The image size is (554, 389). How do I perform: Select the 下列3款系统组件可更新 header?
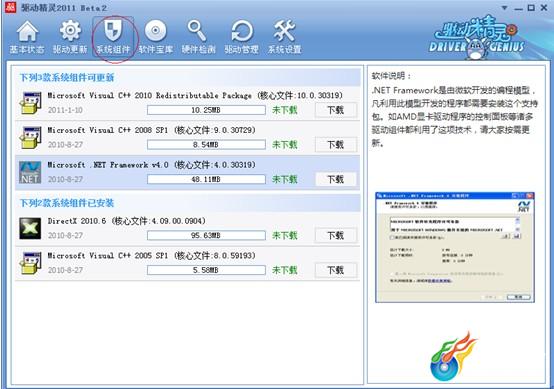click(67, 77)
